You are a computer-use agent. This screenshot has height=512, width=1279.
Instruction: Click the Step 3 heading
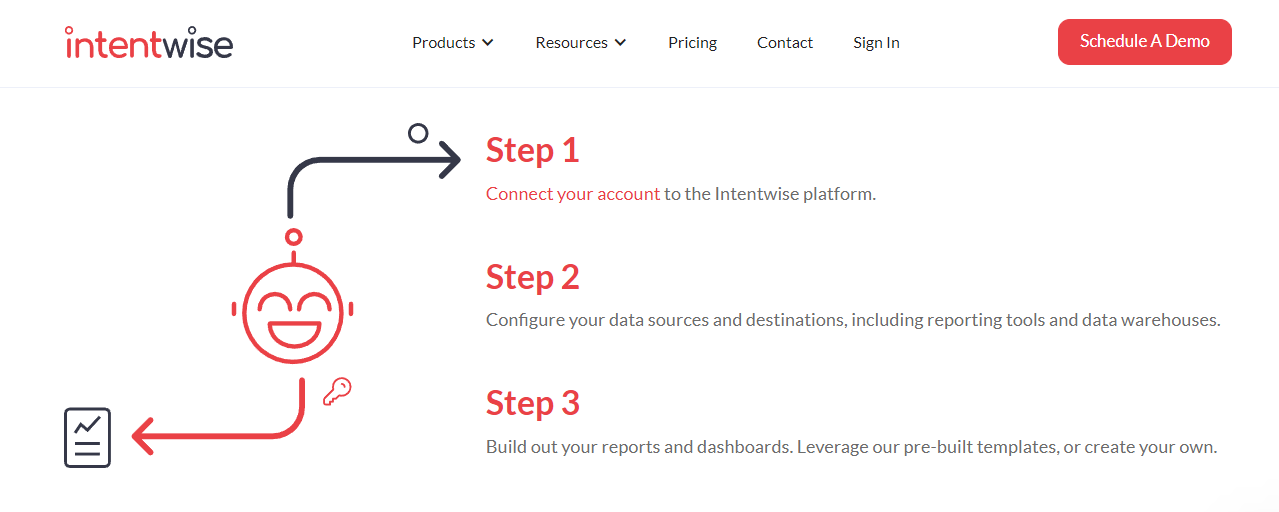pyautogui.click(x=532, y=403)
